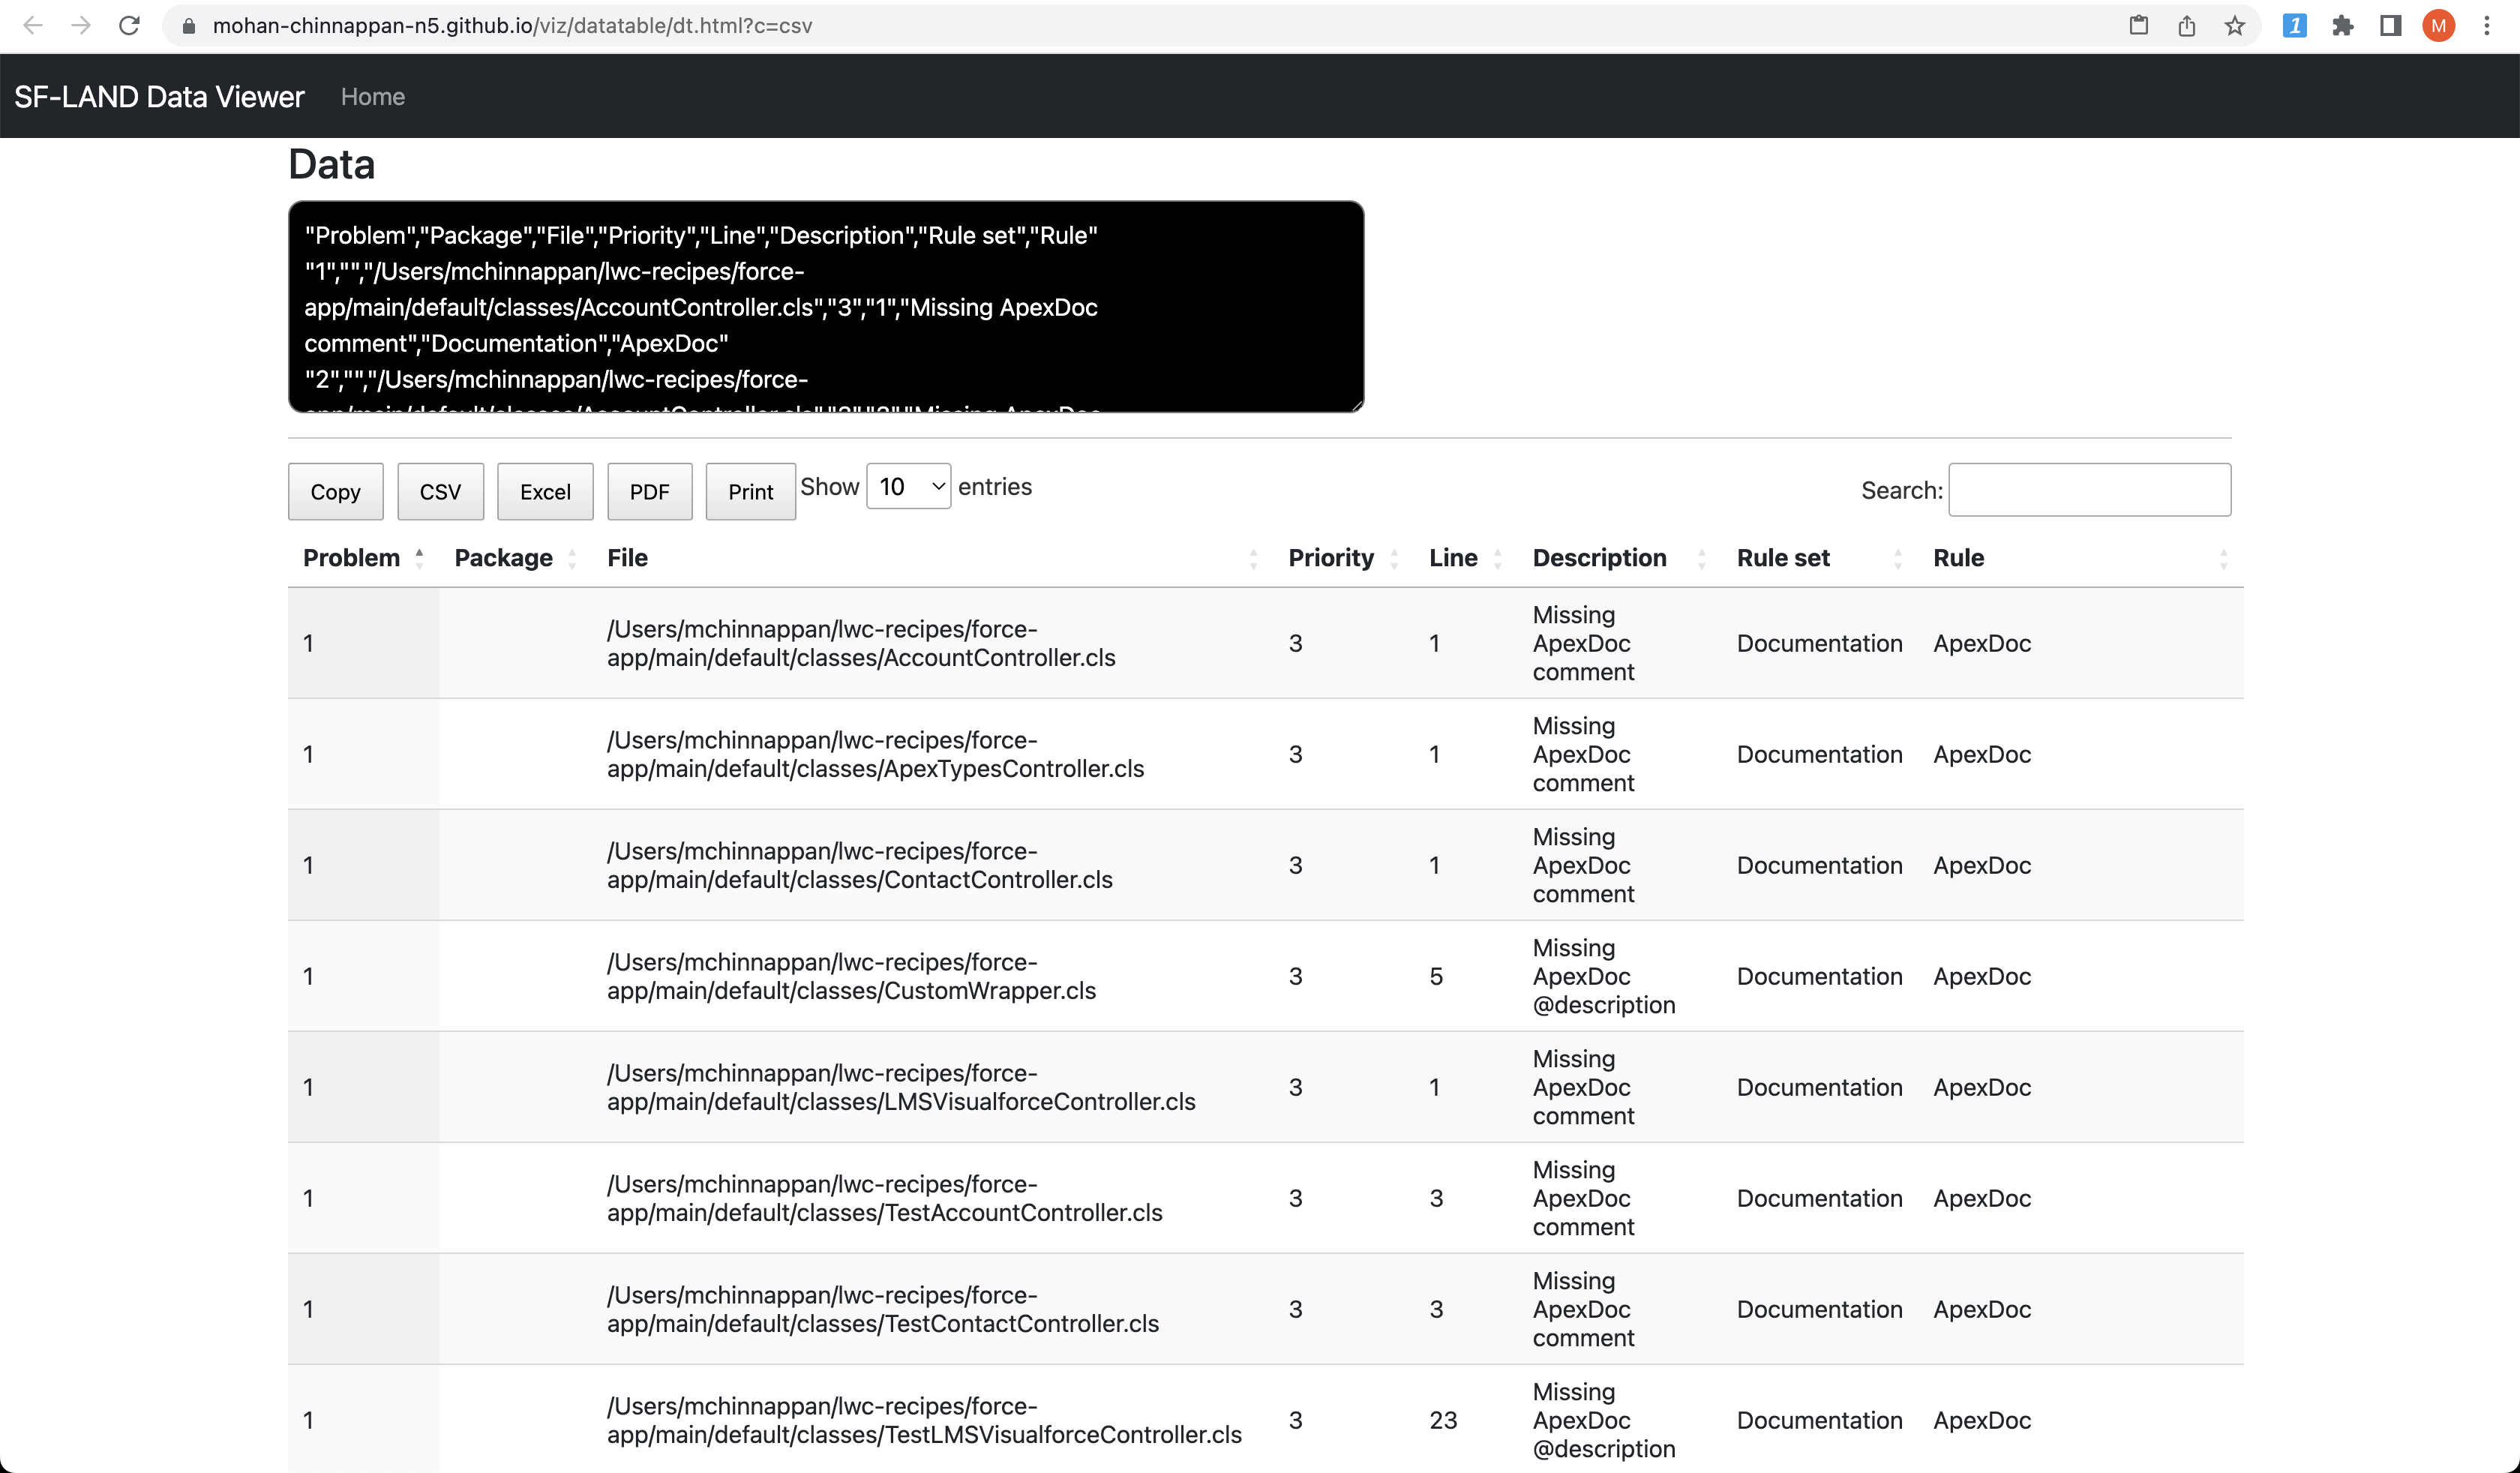
Task: Click the Data heading
Action: point(332,164)
